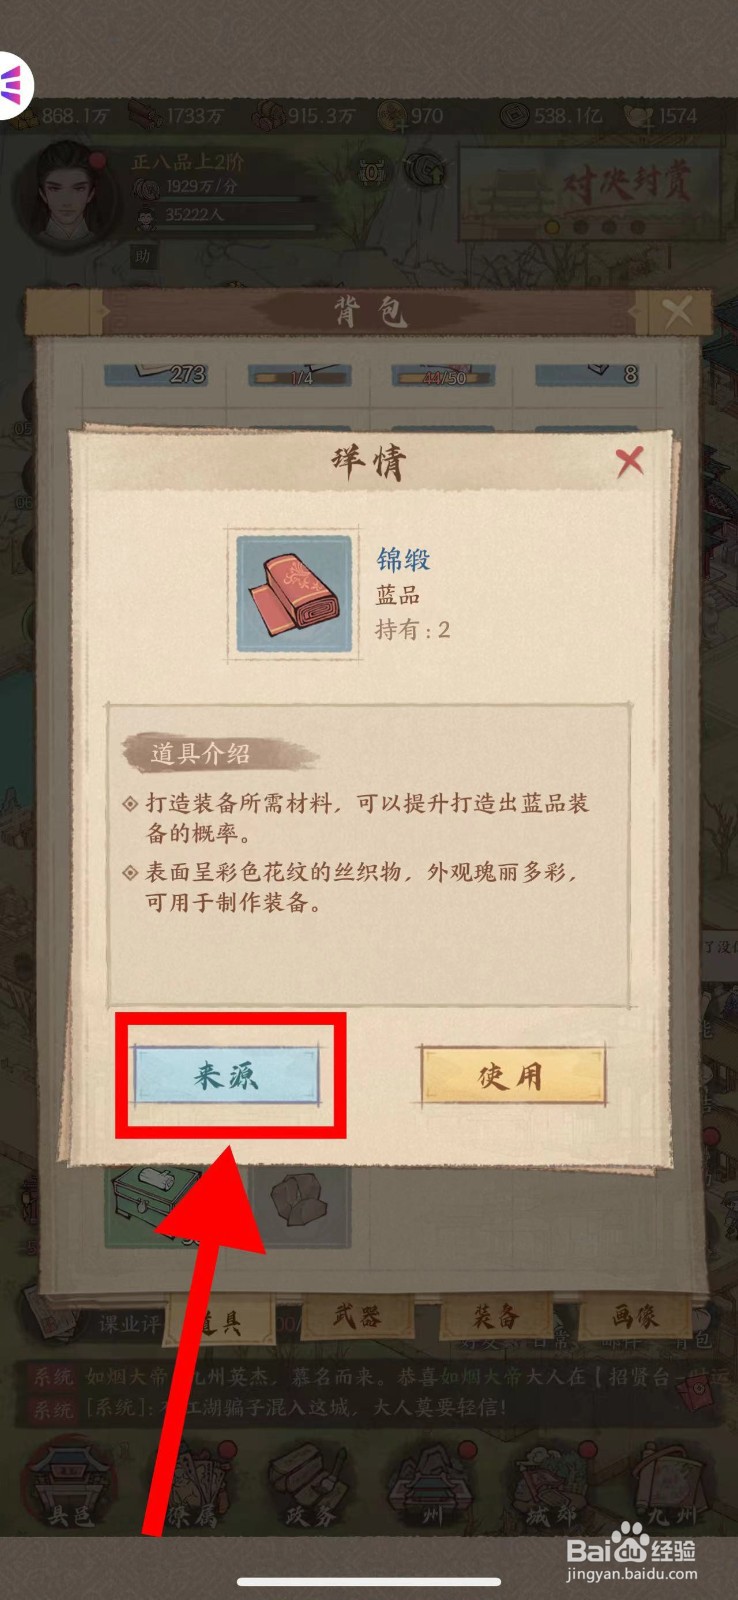Switch to the 画像 portrait tab
The width and height of the screenshot is (738, 1600).
coord(635,1317)
